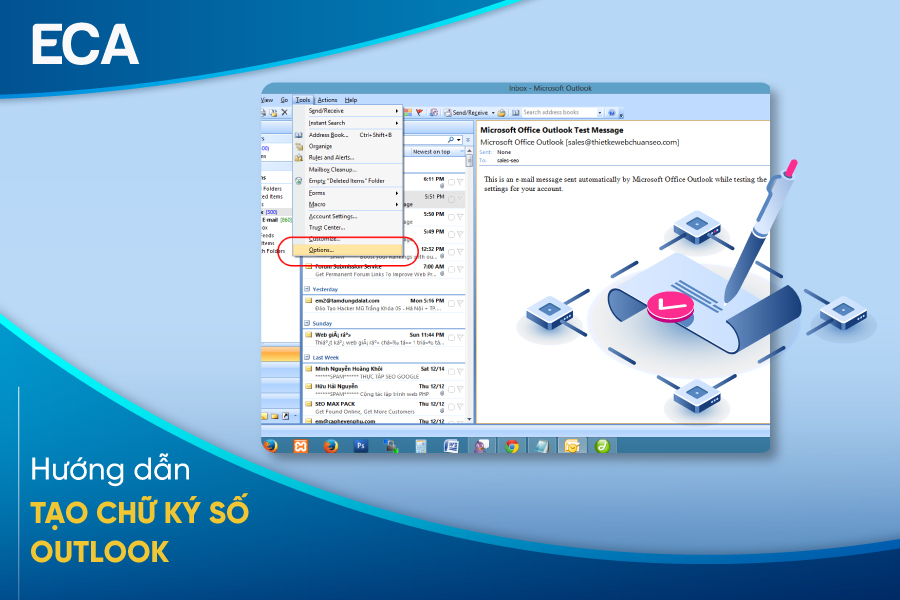Expand the Query Builder double chevron
This screenshot has height=600, width=900.
tap(468, 140)
